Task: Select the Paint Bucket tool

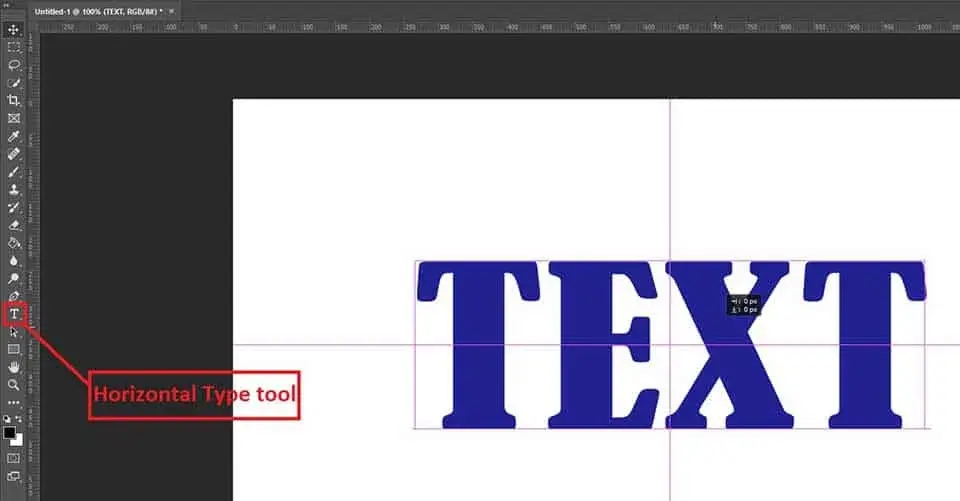Action: pos(13,243)
